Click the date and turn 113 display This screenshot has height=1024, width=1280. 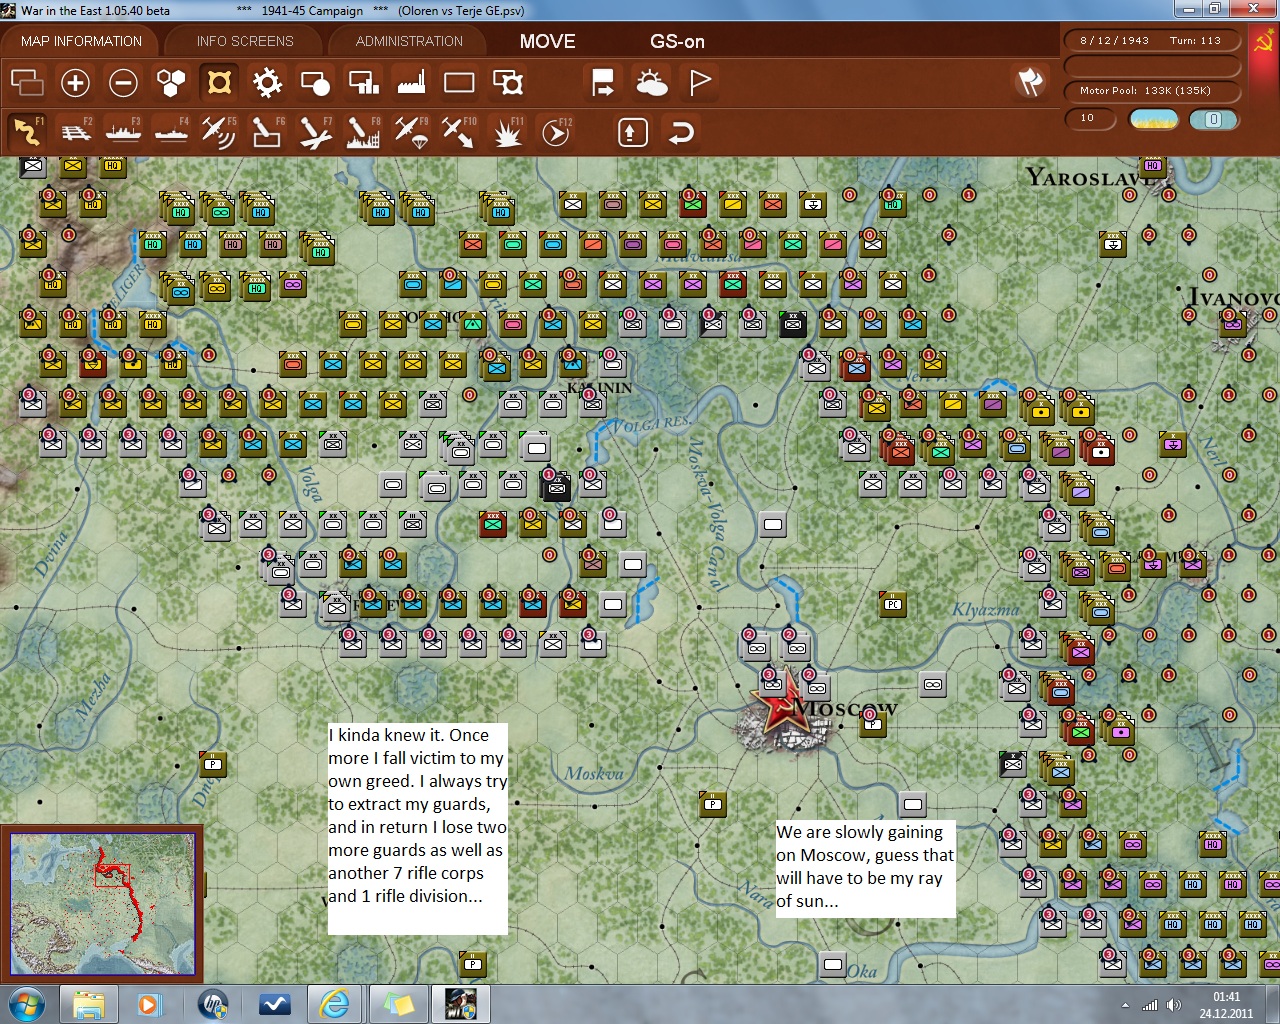click(x=1152, y=41)
